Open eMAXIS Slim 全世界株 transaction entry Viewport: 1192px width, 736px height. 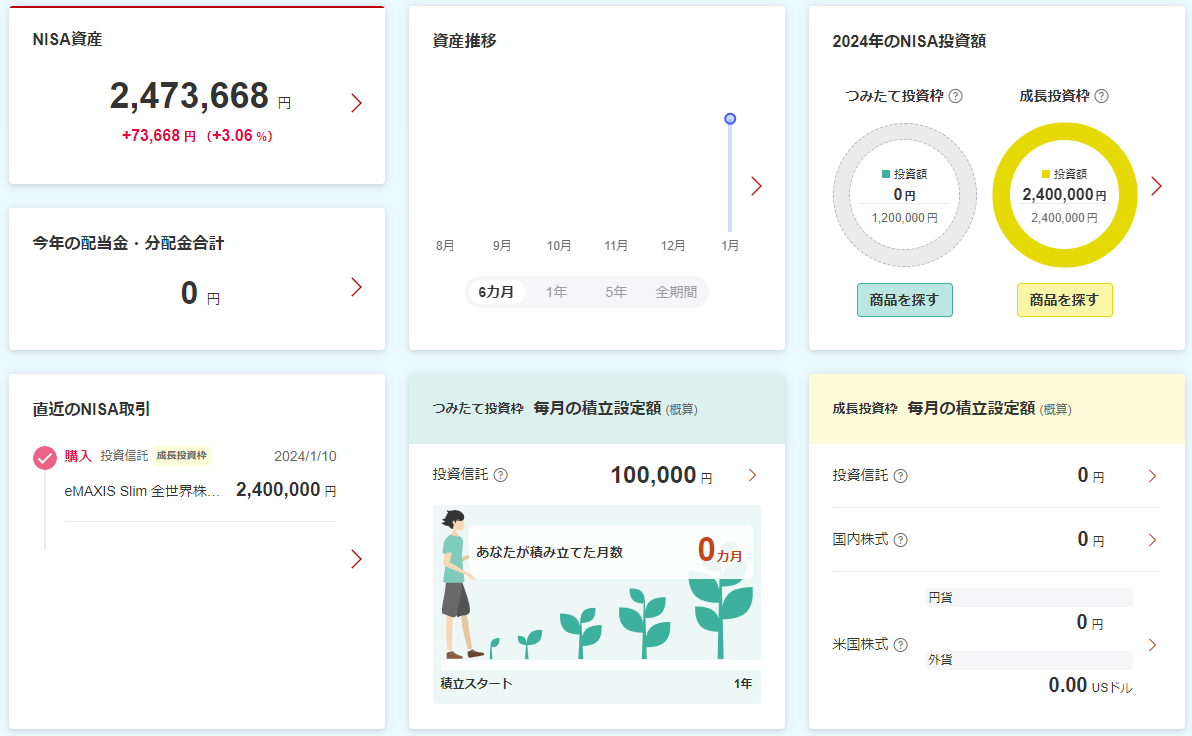click(201, 490)
